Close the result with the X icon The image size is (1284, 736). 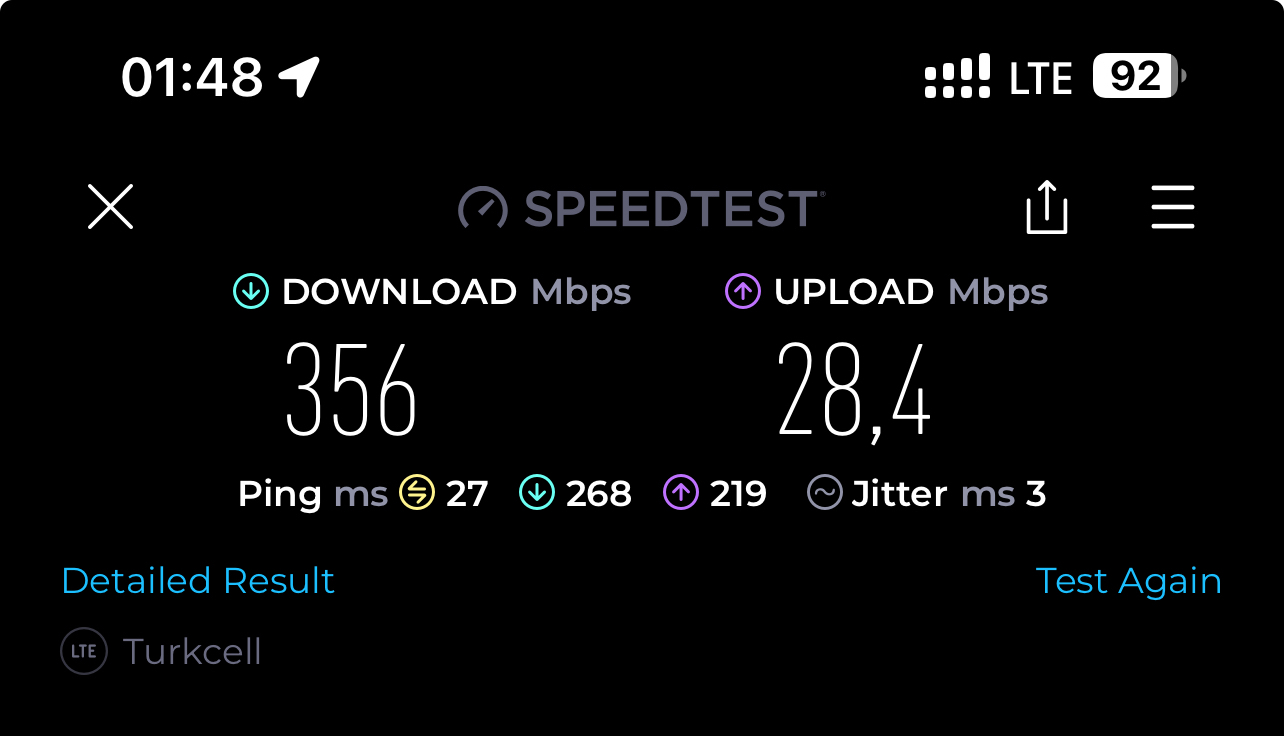click(110, 207)
